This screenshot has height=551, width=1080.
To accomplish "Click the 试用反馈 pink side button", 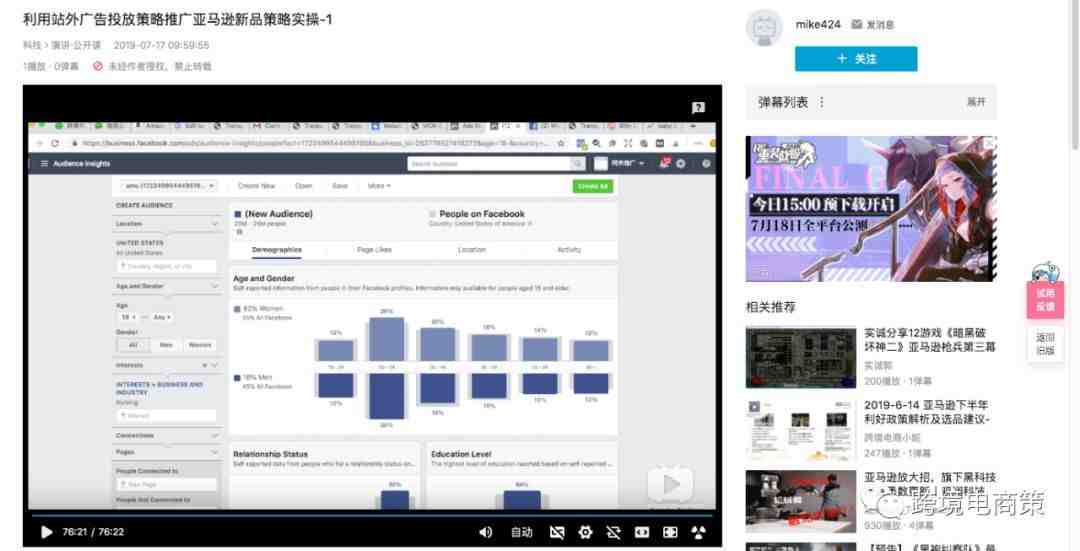I will pyautogui.click(x=1045, y=299).
